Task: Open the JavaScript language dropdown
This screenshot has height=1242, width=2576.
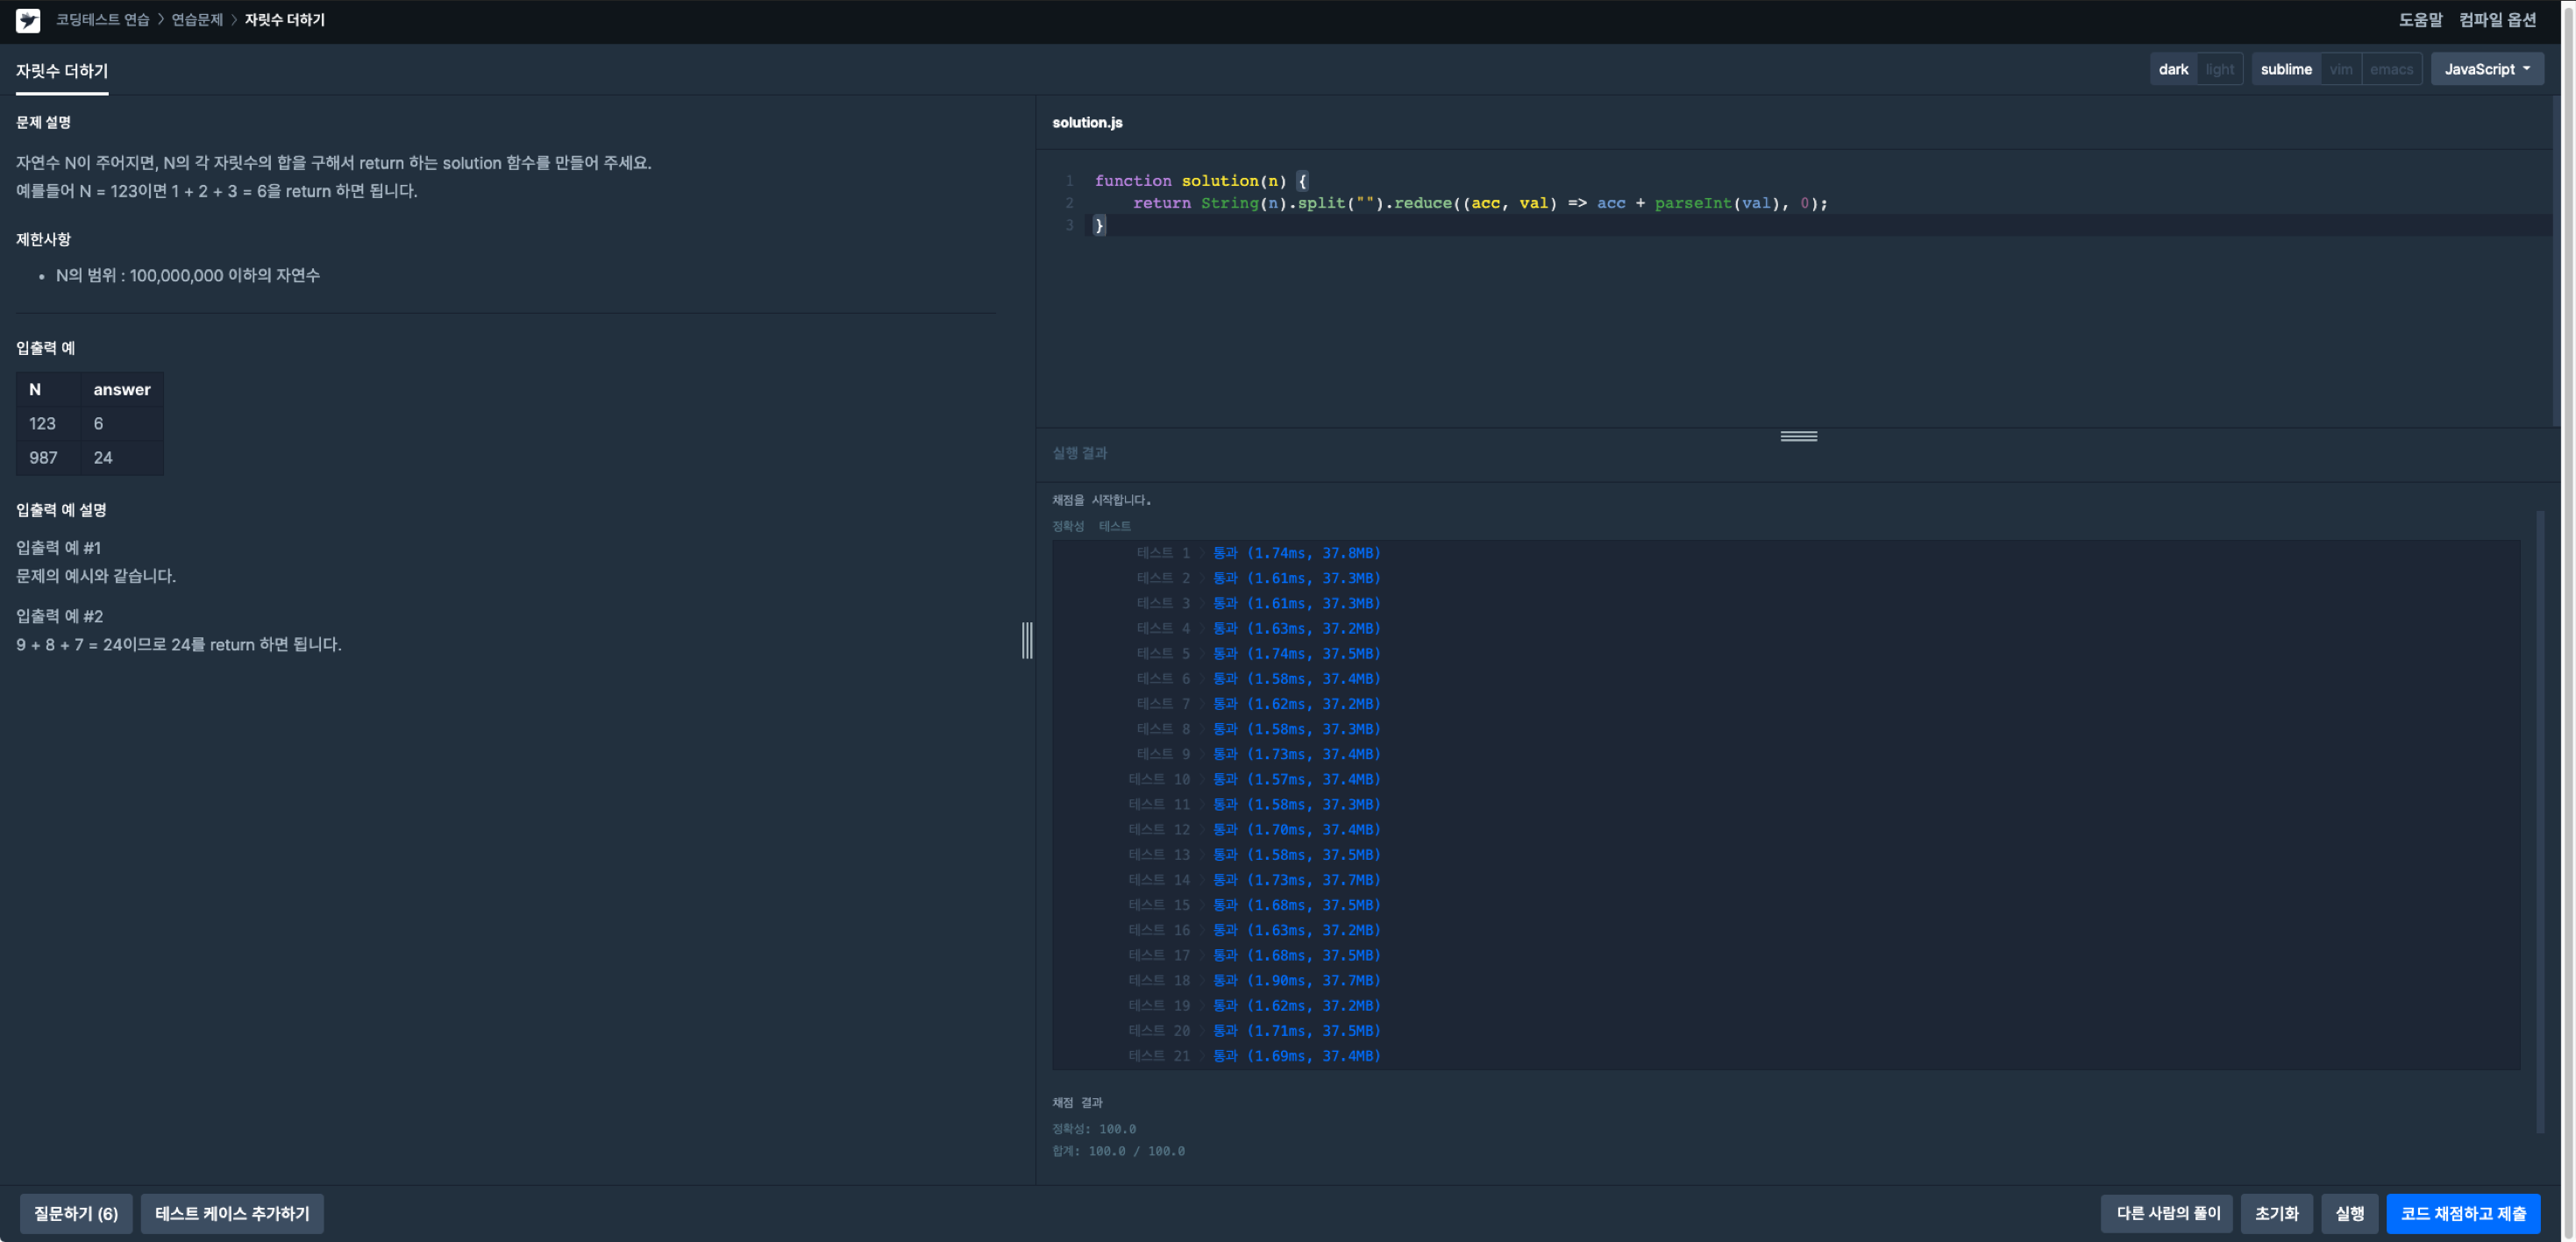Action: [x=2486, y=69]
